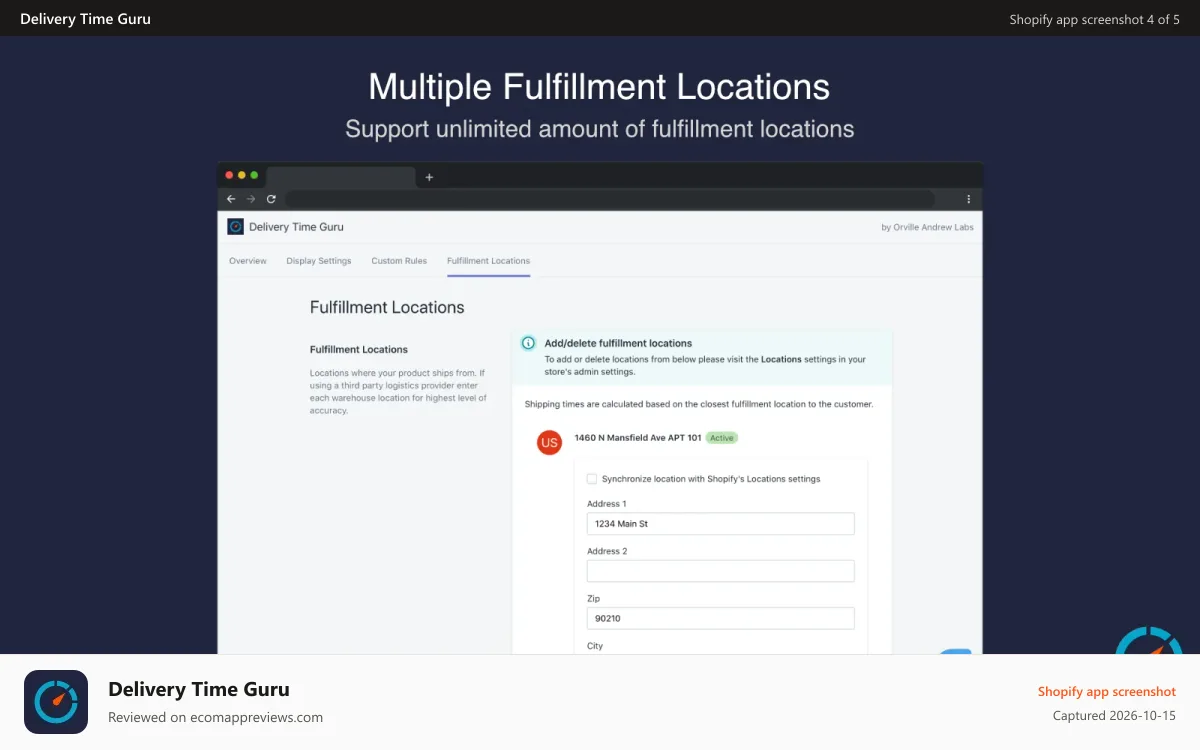Click the Active status badge
The width and height of the screenshot is (1200, 750).
click(x=722, y=438)
